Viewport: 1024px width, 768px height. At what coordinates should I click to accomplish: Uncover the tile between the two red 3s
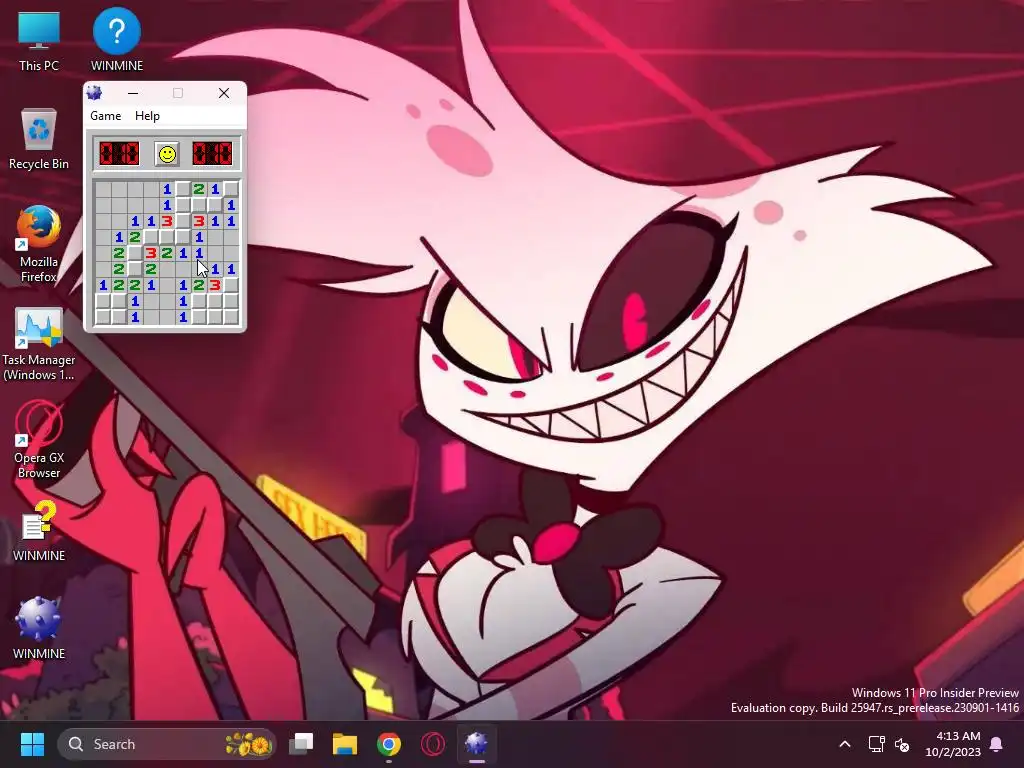pos(184,221)
